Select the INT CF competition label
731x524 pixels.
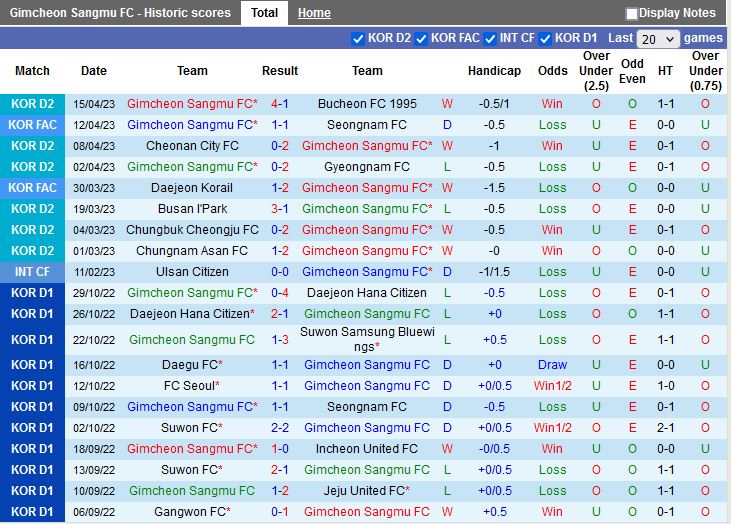(33, 272)
